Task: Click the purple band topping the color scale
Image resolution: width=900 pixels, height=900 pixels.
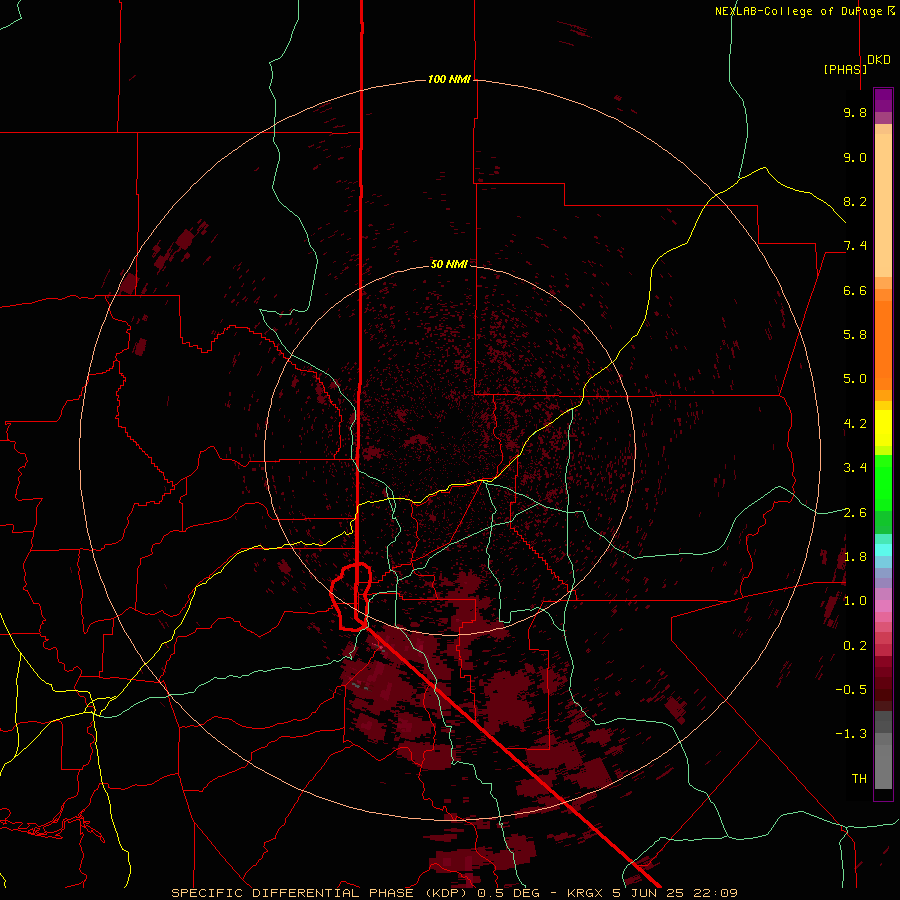Action: point(883,100)
